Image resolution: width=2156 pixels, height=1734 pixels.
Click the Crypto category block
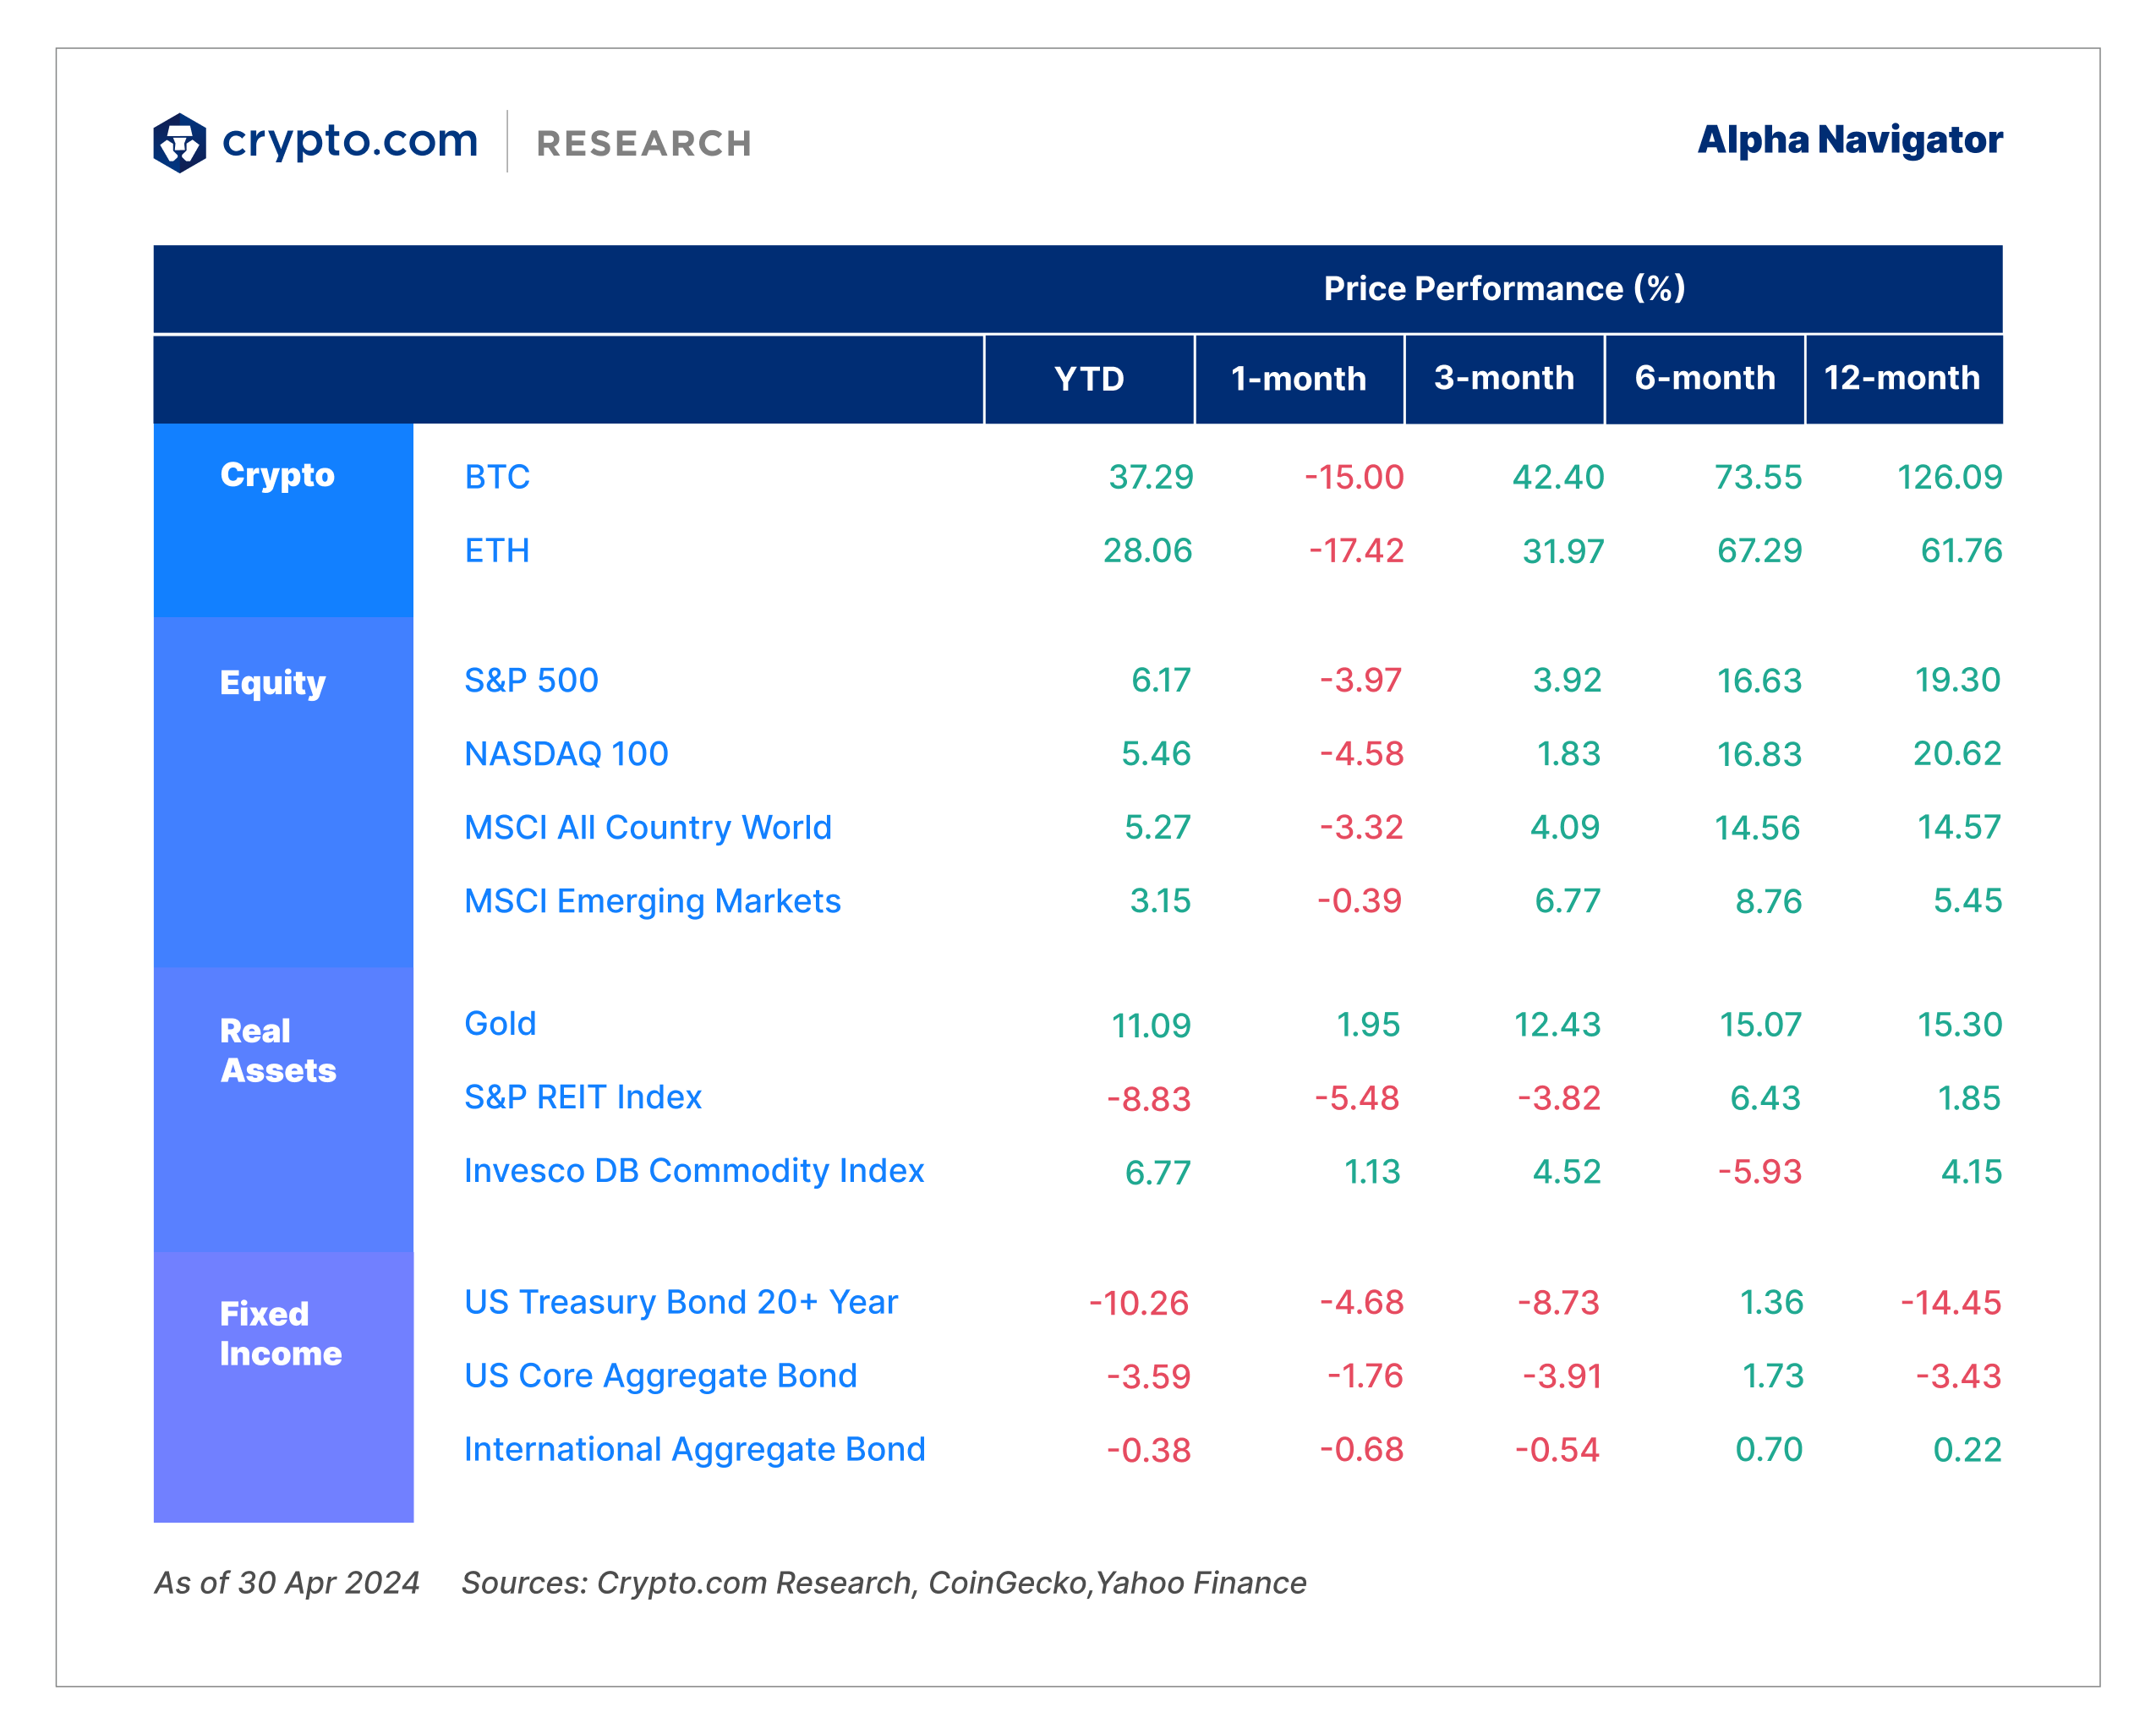click(283, 520)
